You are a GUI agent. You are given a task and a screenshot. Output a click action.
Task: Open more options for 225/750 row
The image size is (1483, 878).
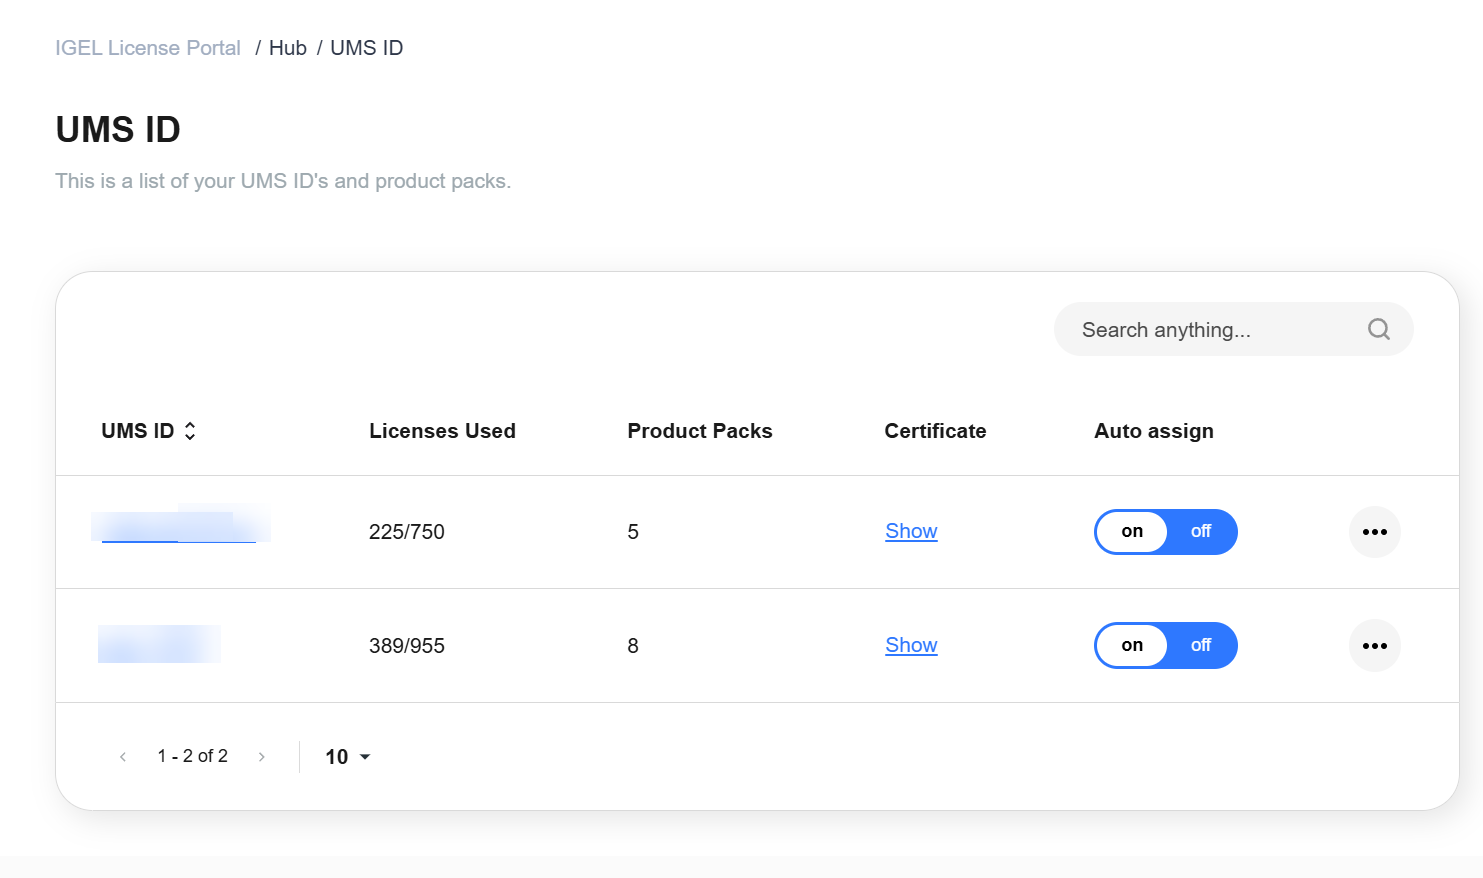[x=1374, y=532]
